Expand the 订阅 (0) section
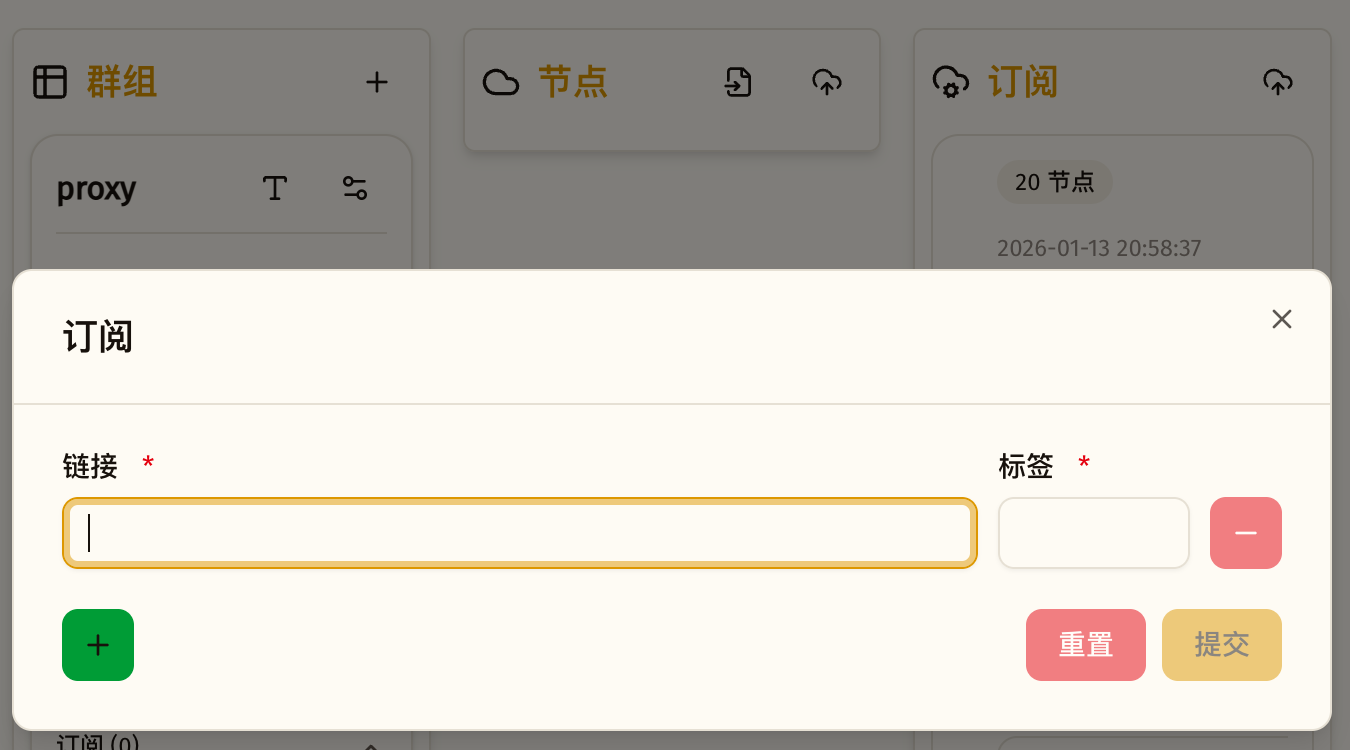This screenshot has height=750, width=1350. [x=371, y=744]
